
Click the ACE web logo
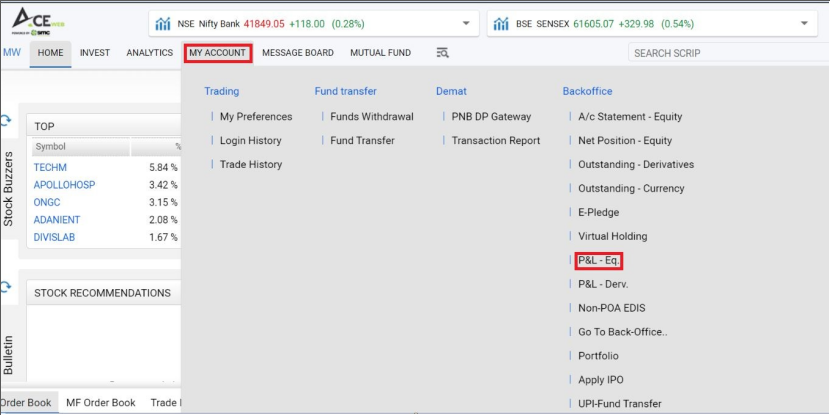coord(37,21)
